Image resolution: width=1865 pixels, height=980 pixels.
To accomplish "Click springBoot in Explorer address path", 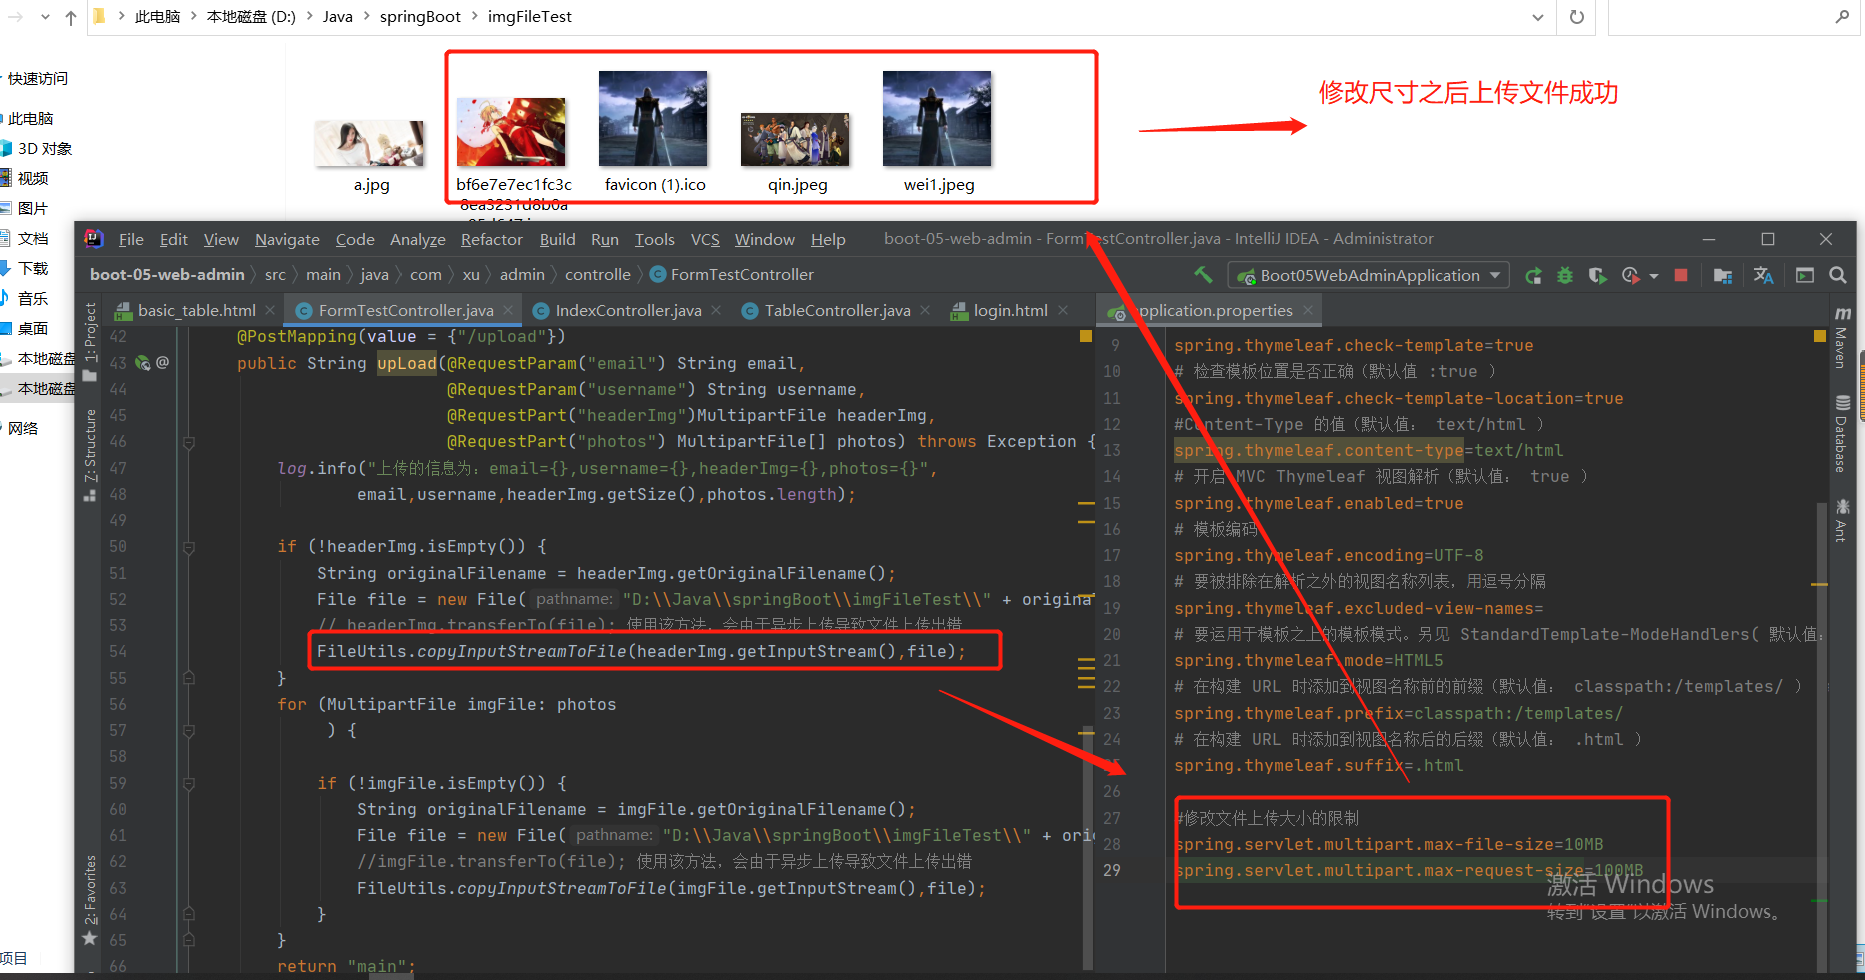I will (x=420, y=17).
